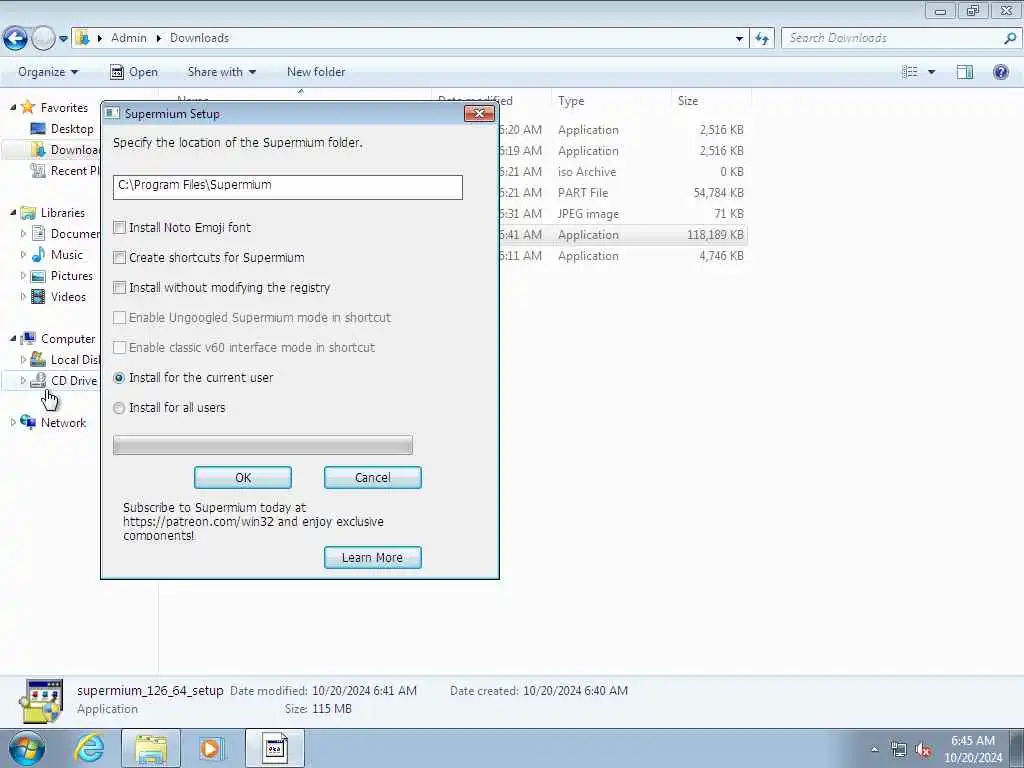Expand the Documents library
Screen dimensions: 1024x768
click(x=24, y=233)
